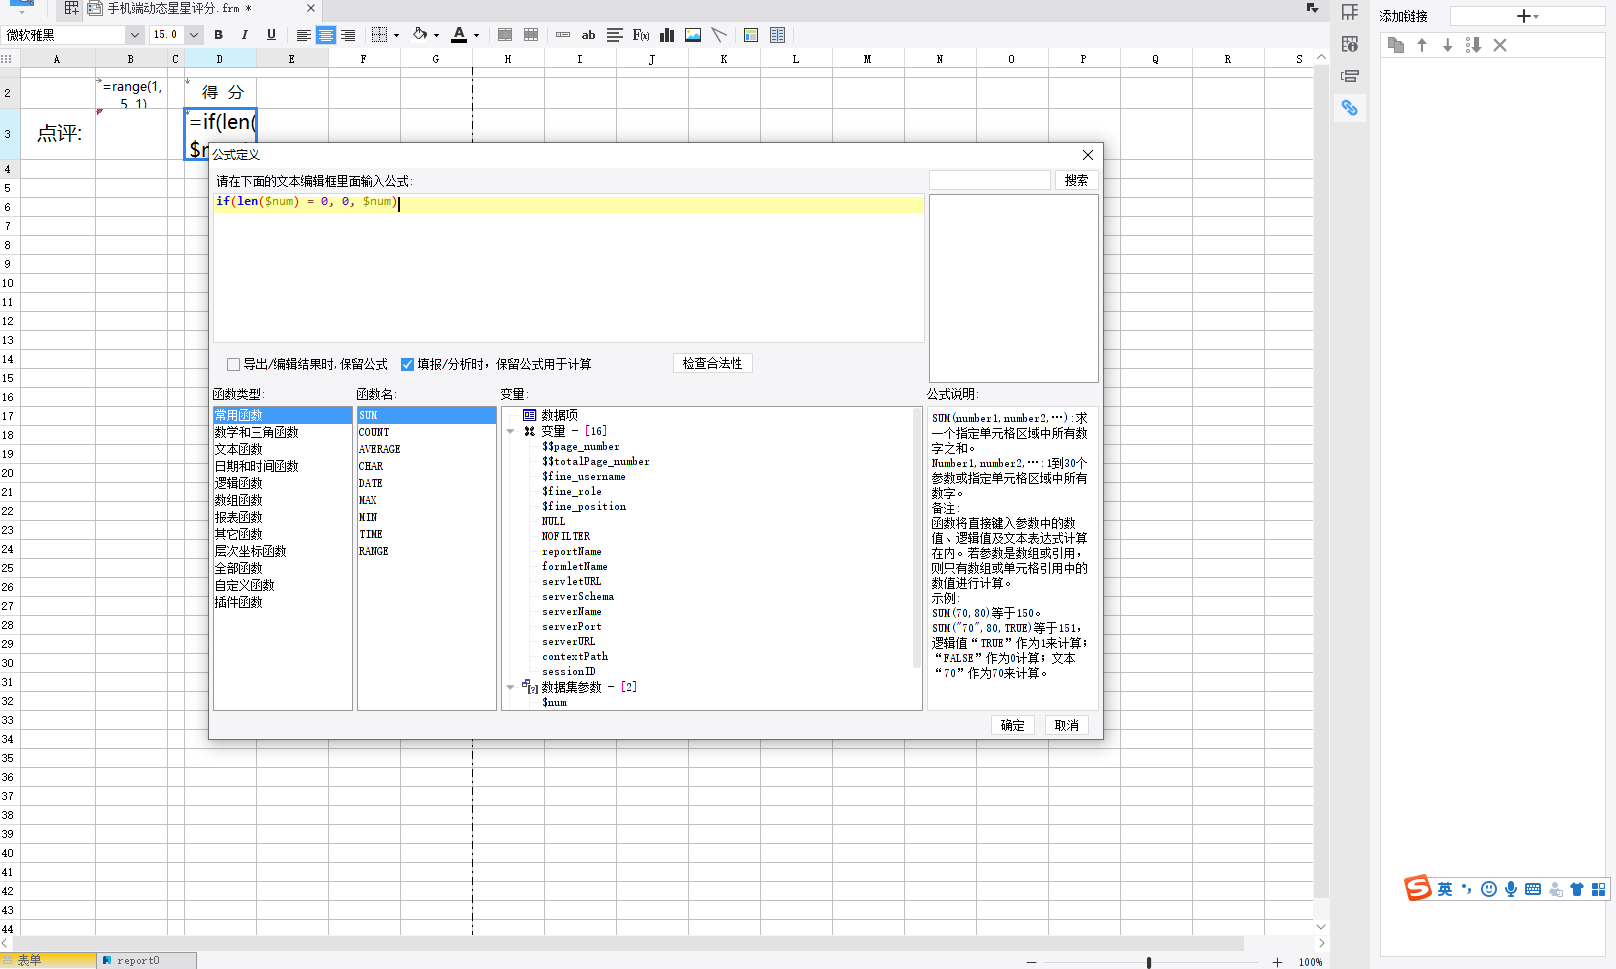Move link down arrow icon

[1447, 45]
